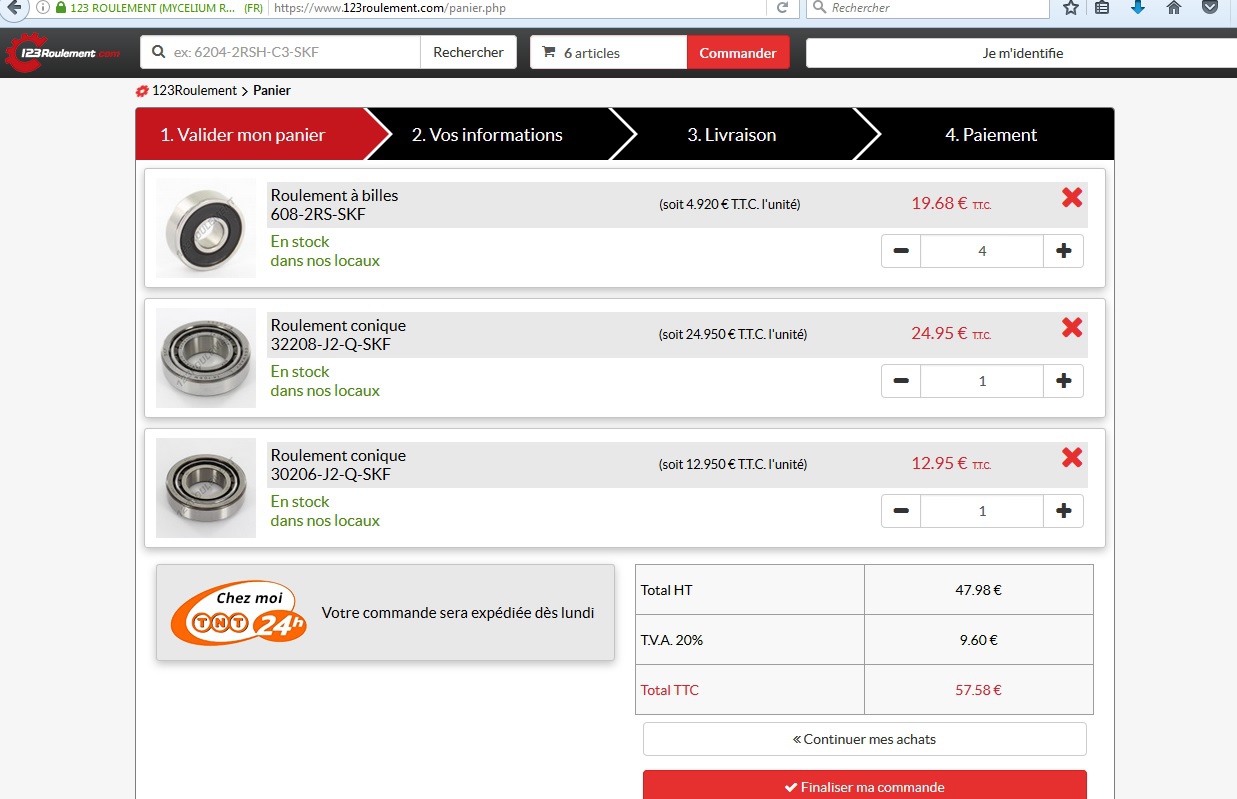The height and width of the screenshot is (799, 1237).
Task: Click the red Total TTC label cell
Action: (x=750, y=690)
